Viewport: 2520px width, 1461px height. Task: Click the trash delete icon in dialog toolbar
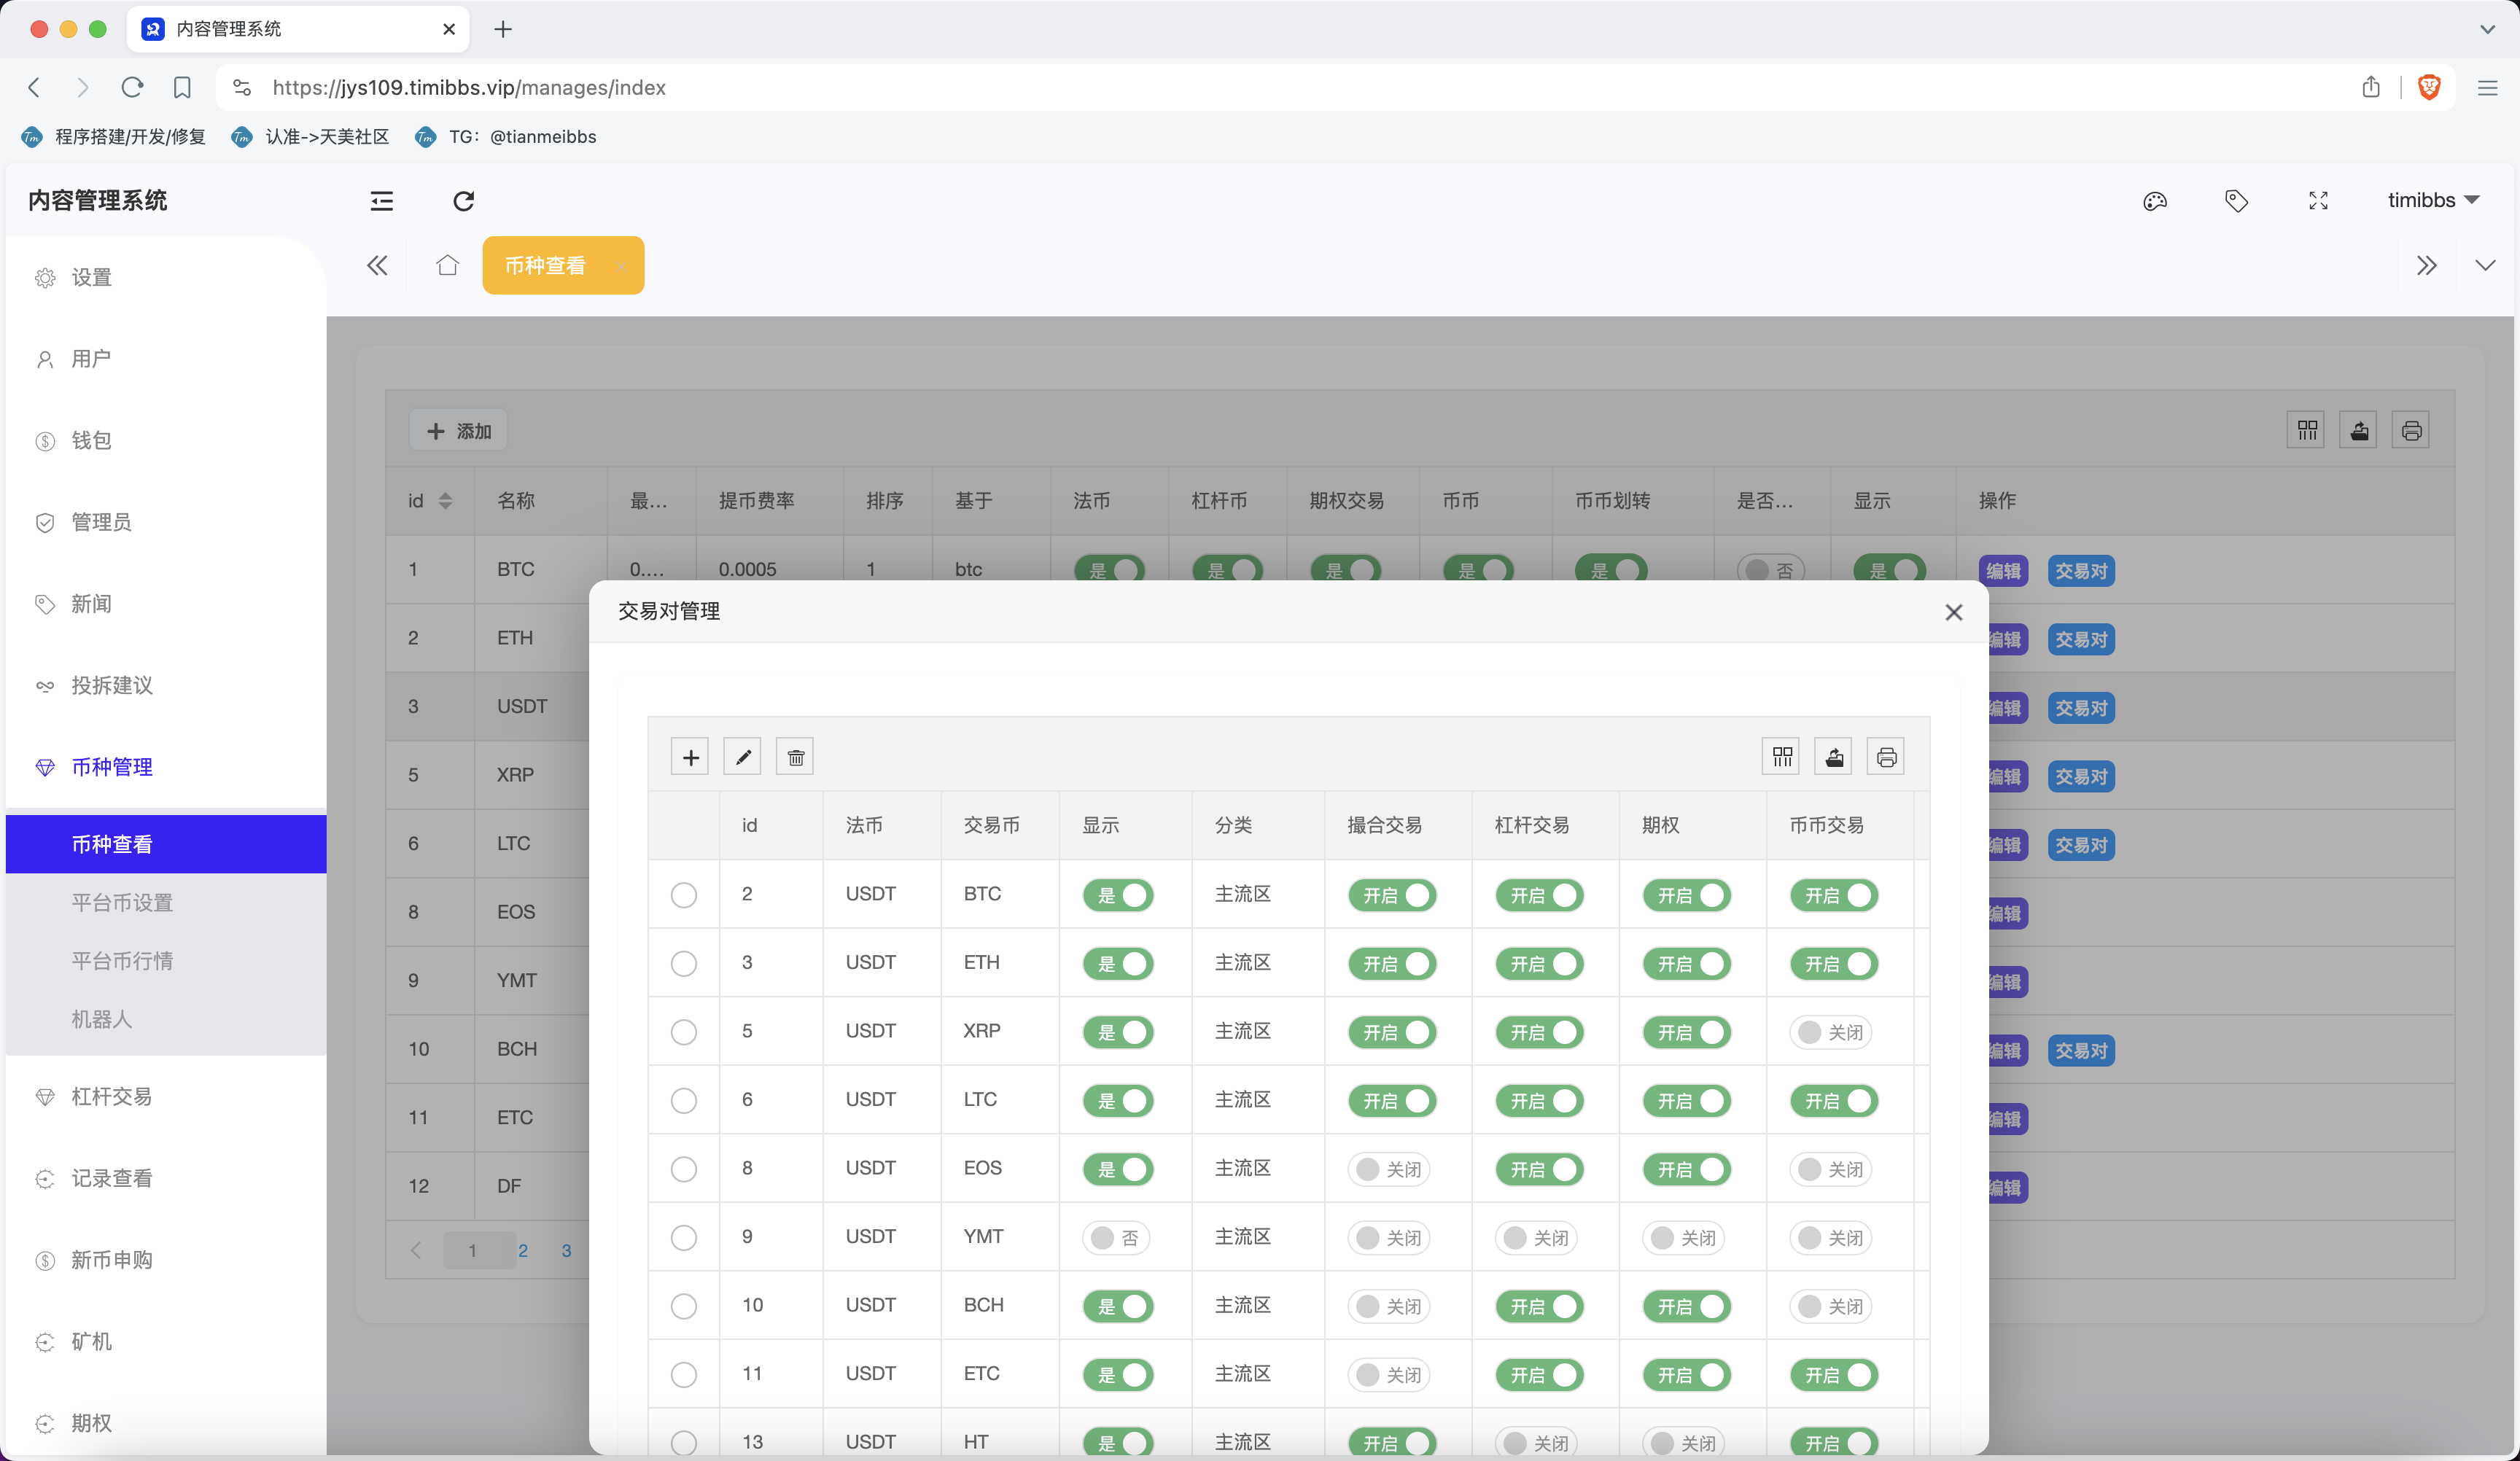click(x=795, y=757)
